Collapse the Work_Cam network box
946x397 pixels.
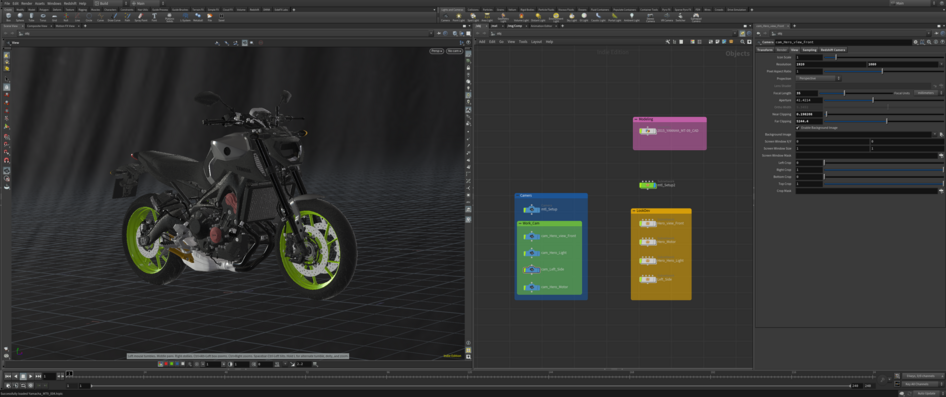[520, 223]
